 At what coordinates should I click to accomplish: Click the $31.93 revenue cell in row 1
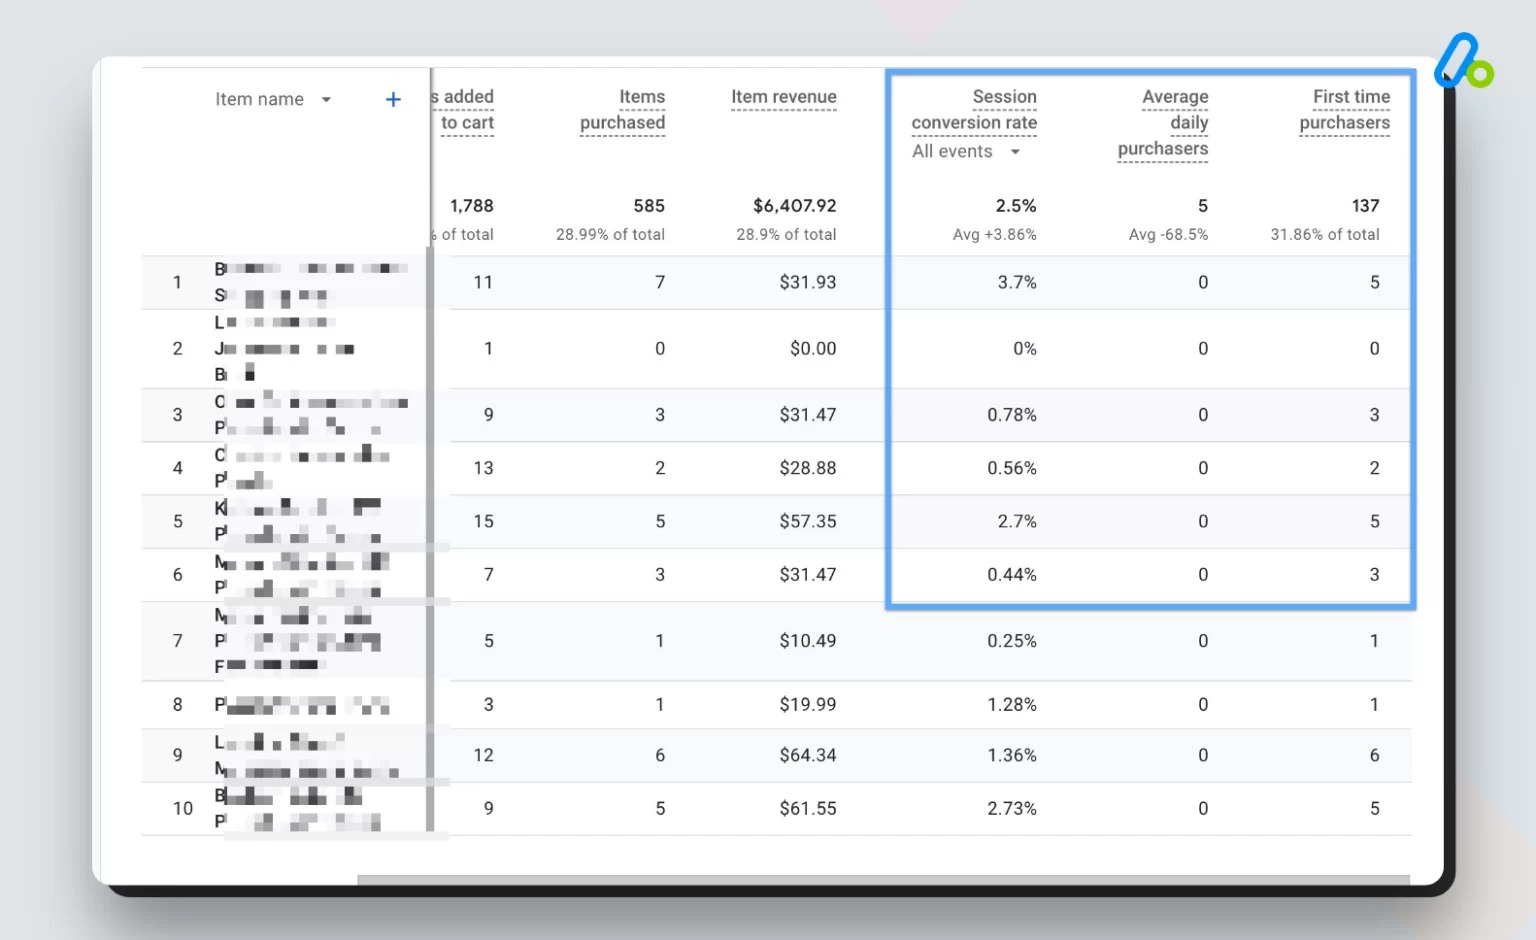[808, 283]
